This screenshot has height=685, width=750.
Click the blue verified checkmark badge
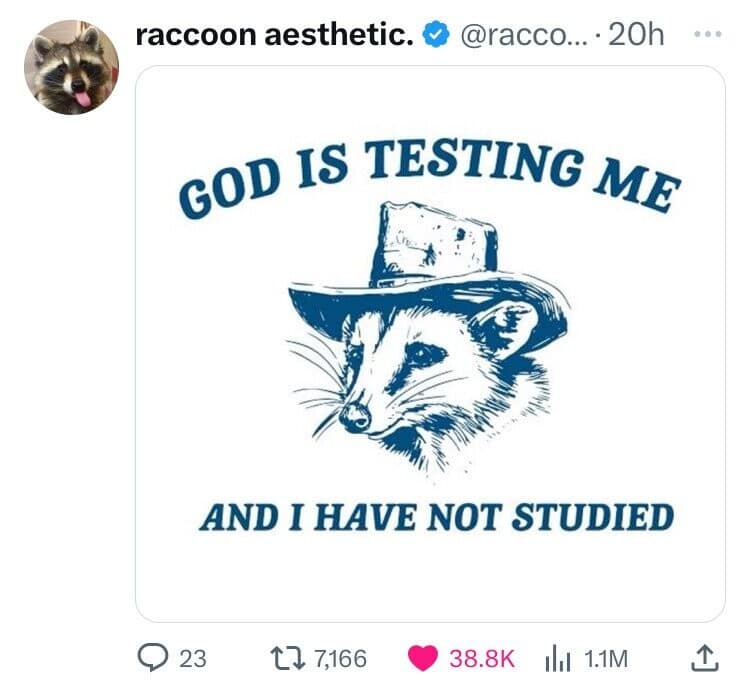pyautogui.click(x=433, y=36)
